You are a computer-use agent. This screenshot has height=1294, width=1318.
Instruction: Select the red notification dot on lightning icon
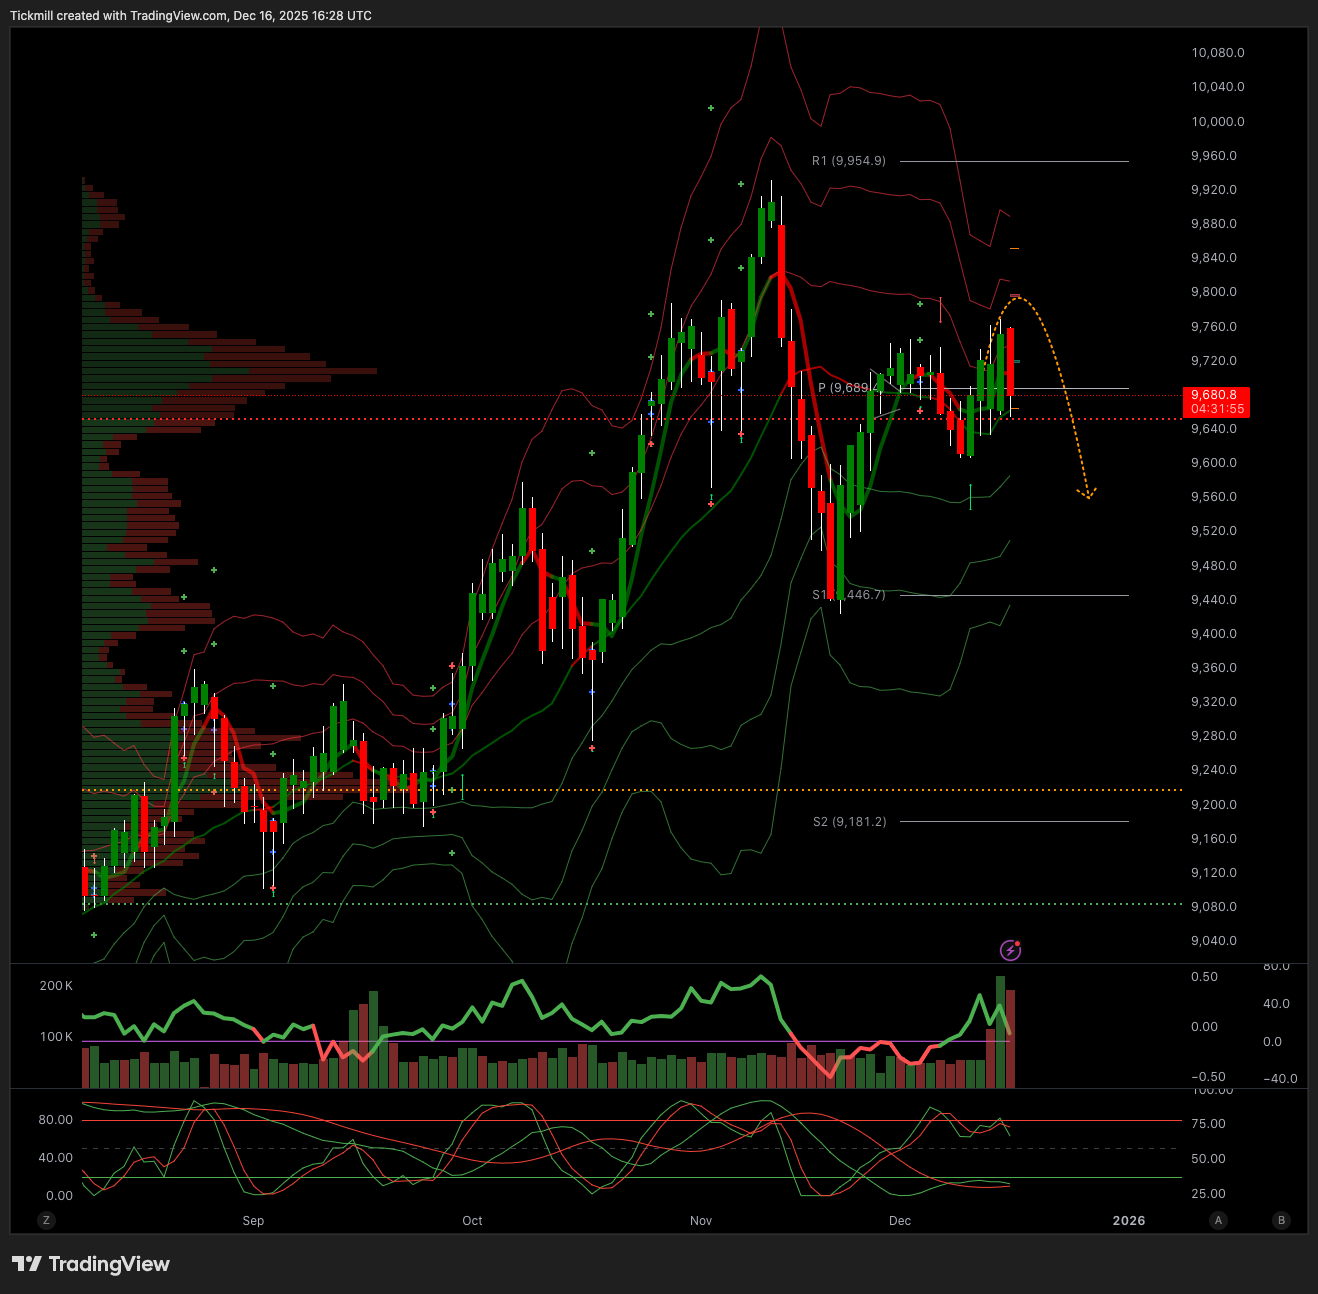pos(1018,943)
